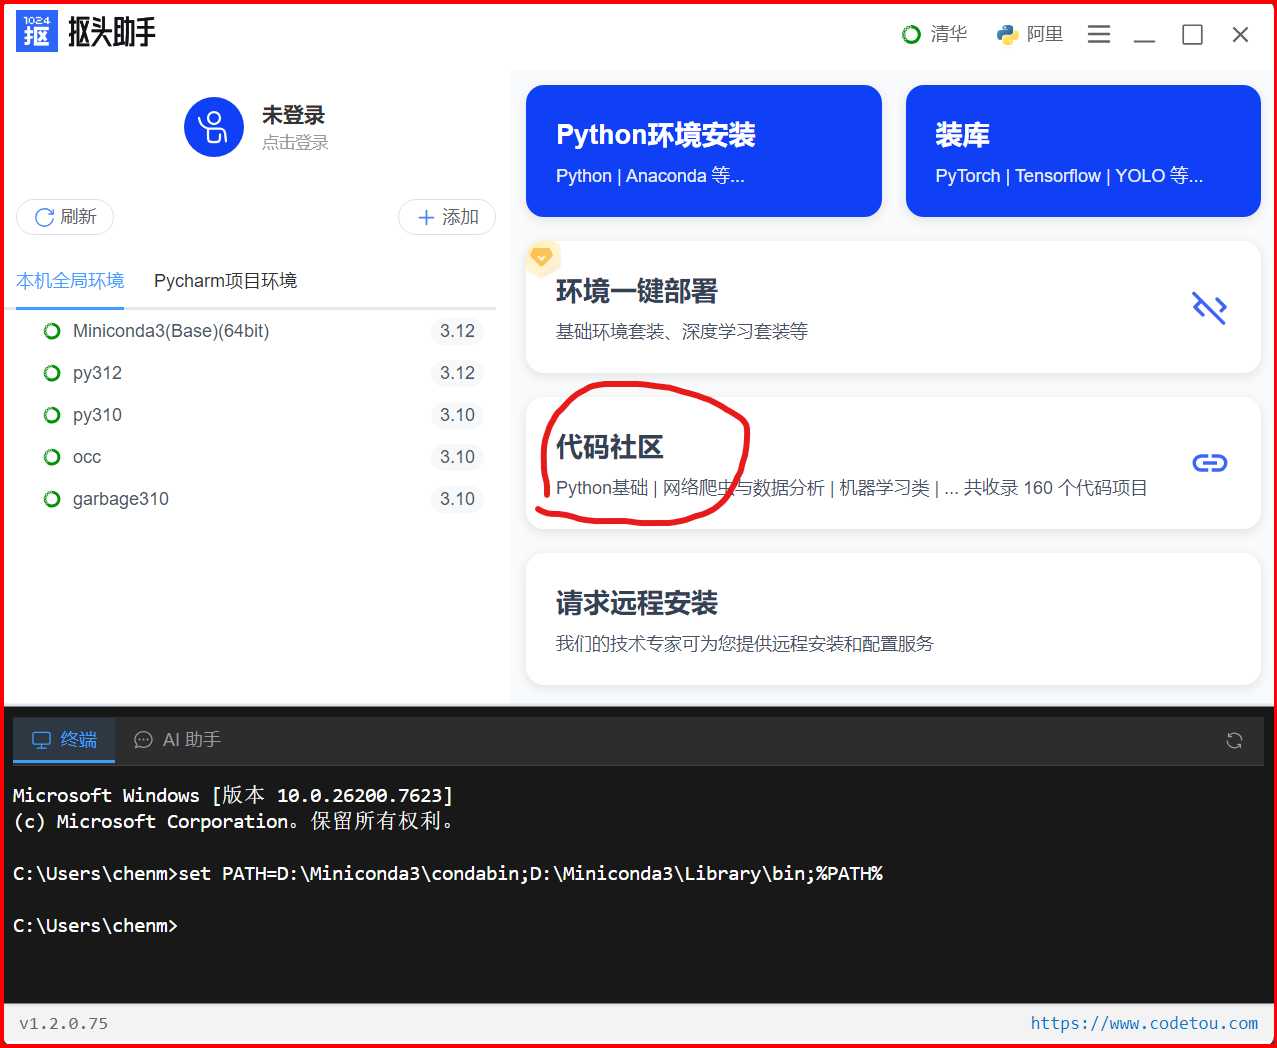Select the 阿里 Python mirror icon
Viewport: 1277px width, 1048px height.
[1007, 34]
